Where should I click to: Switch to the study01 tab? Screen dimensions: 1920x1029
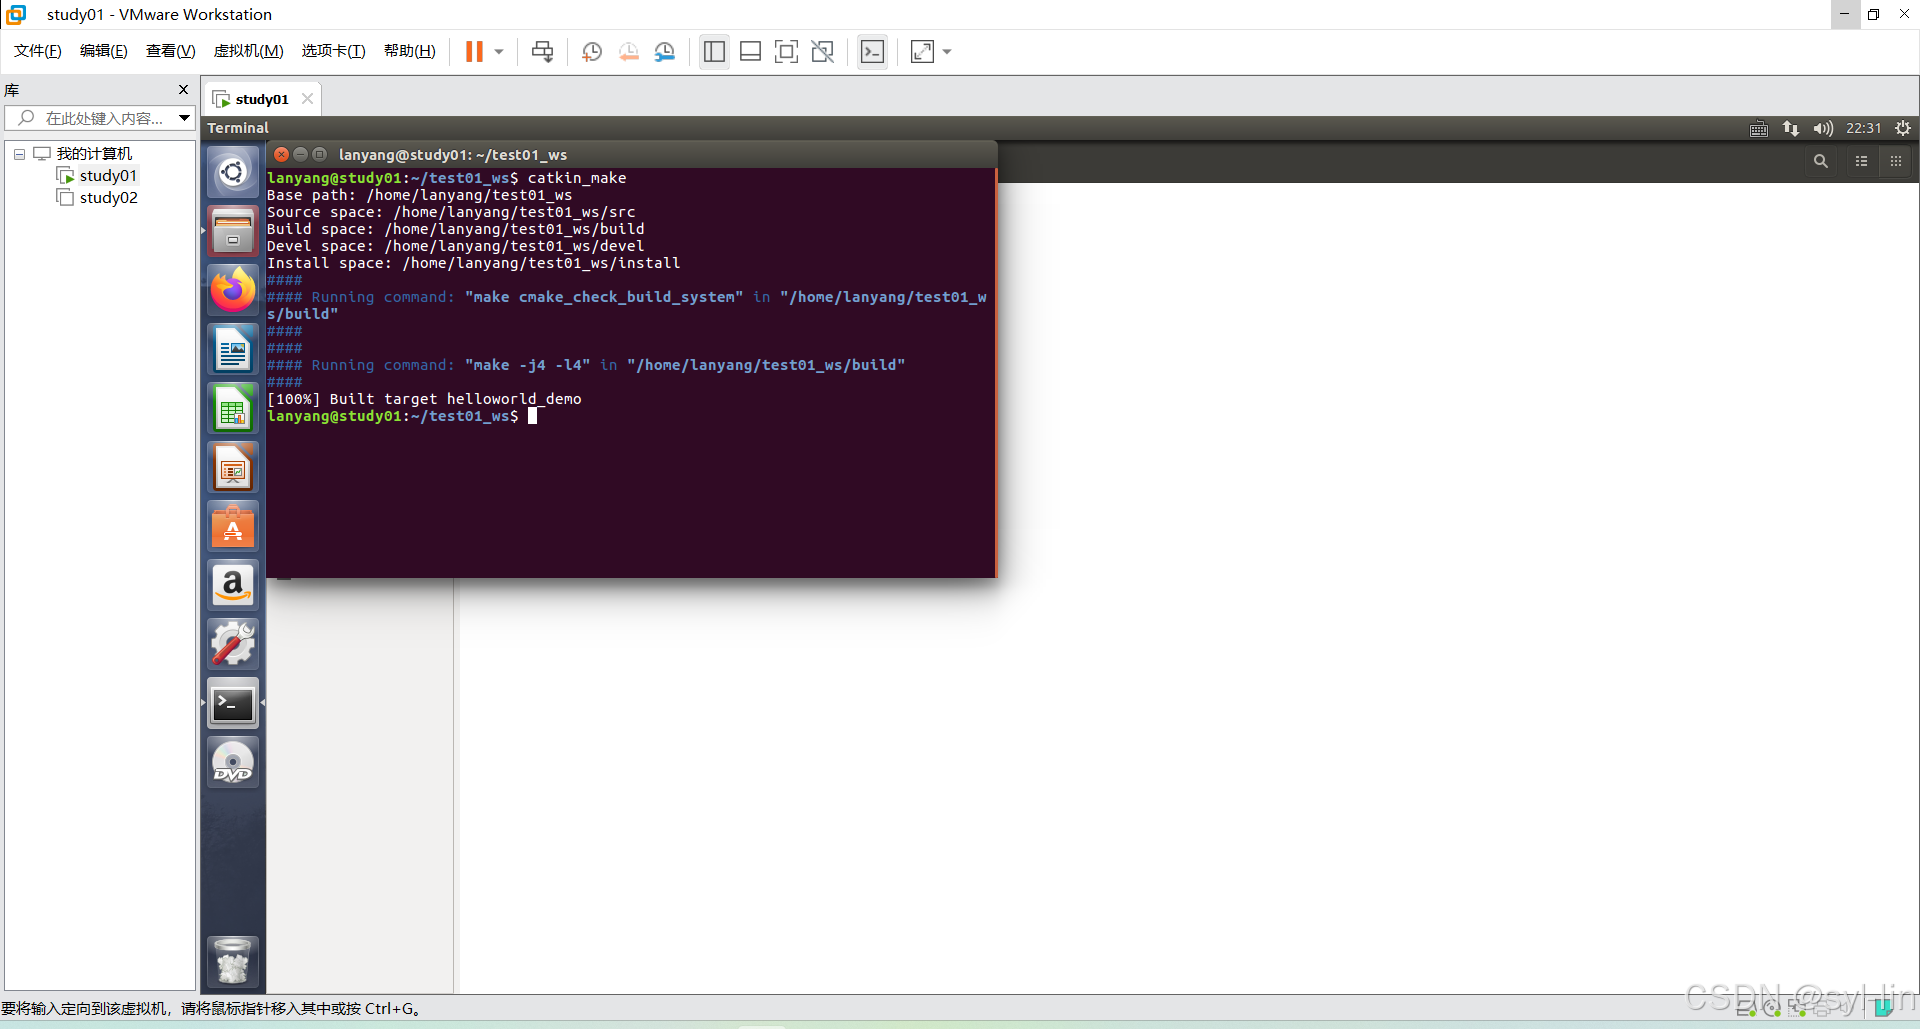click(x=259, y=98)
